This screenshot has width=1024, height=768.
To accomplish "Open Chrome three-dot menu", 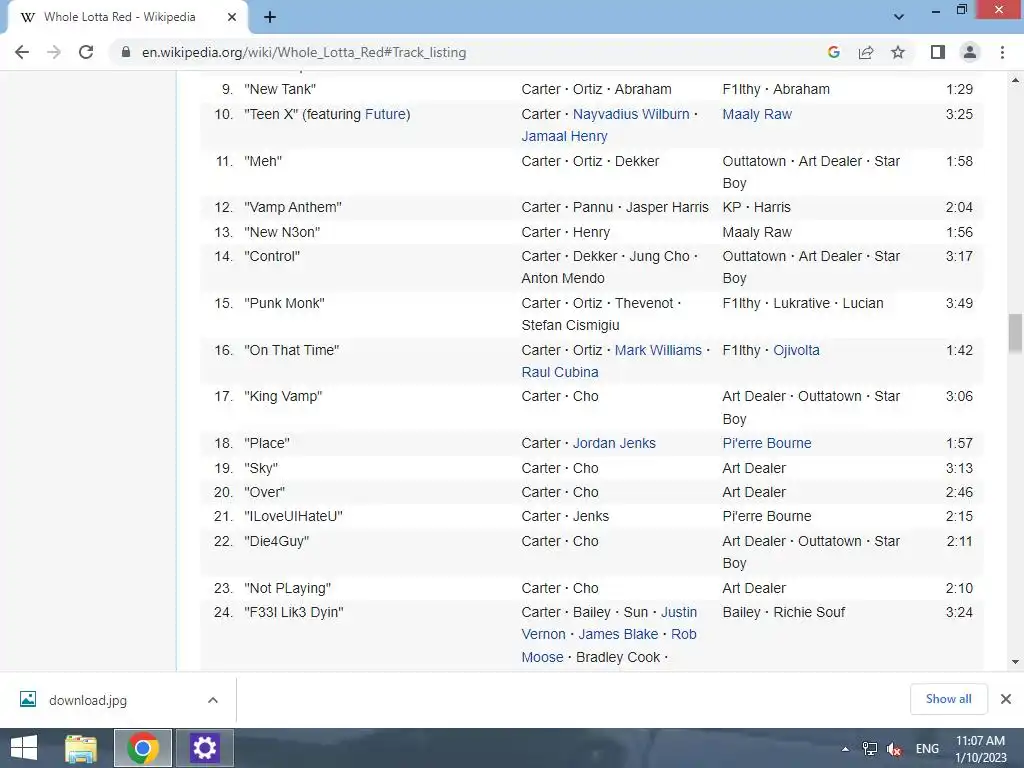I will click(1002, 52).
